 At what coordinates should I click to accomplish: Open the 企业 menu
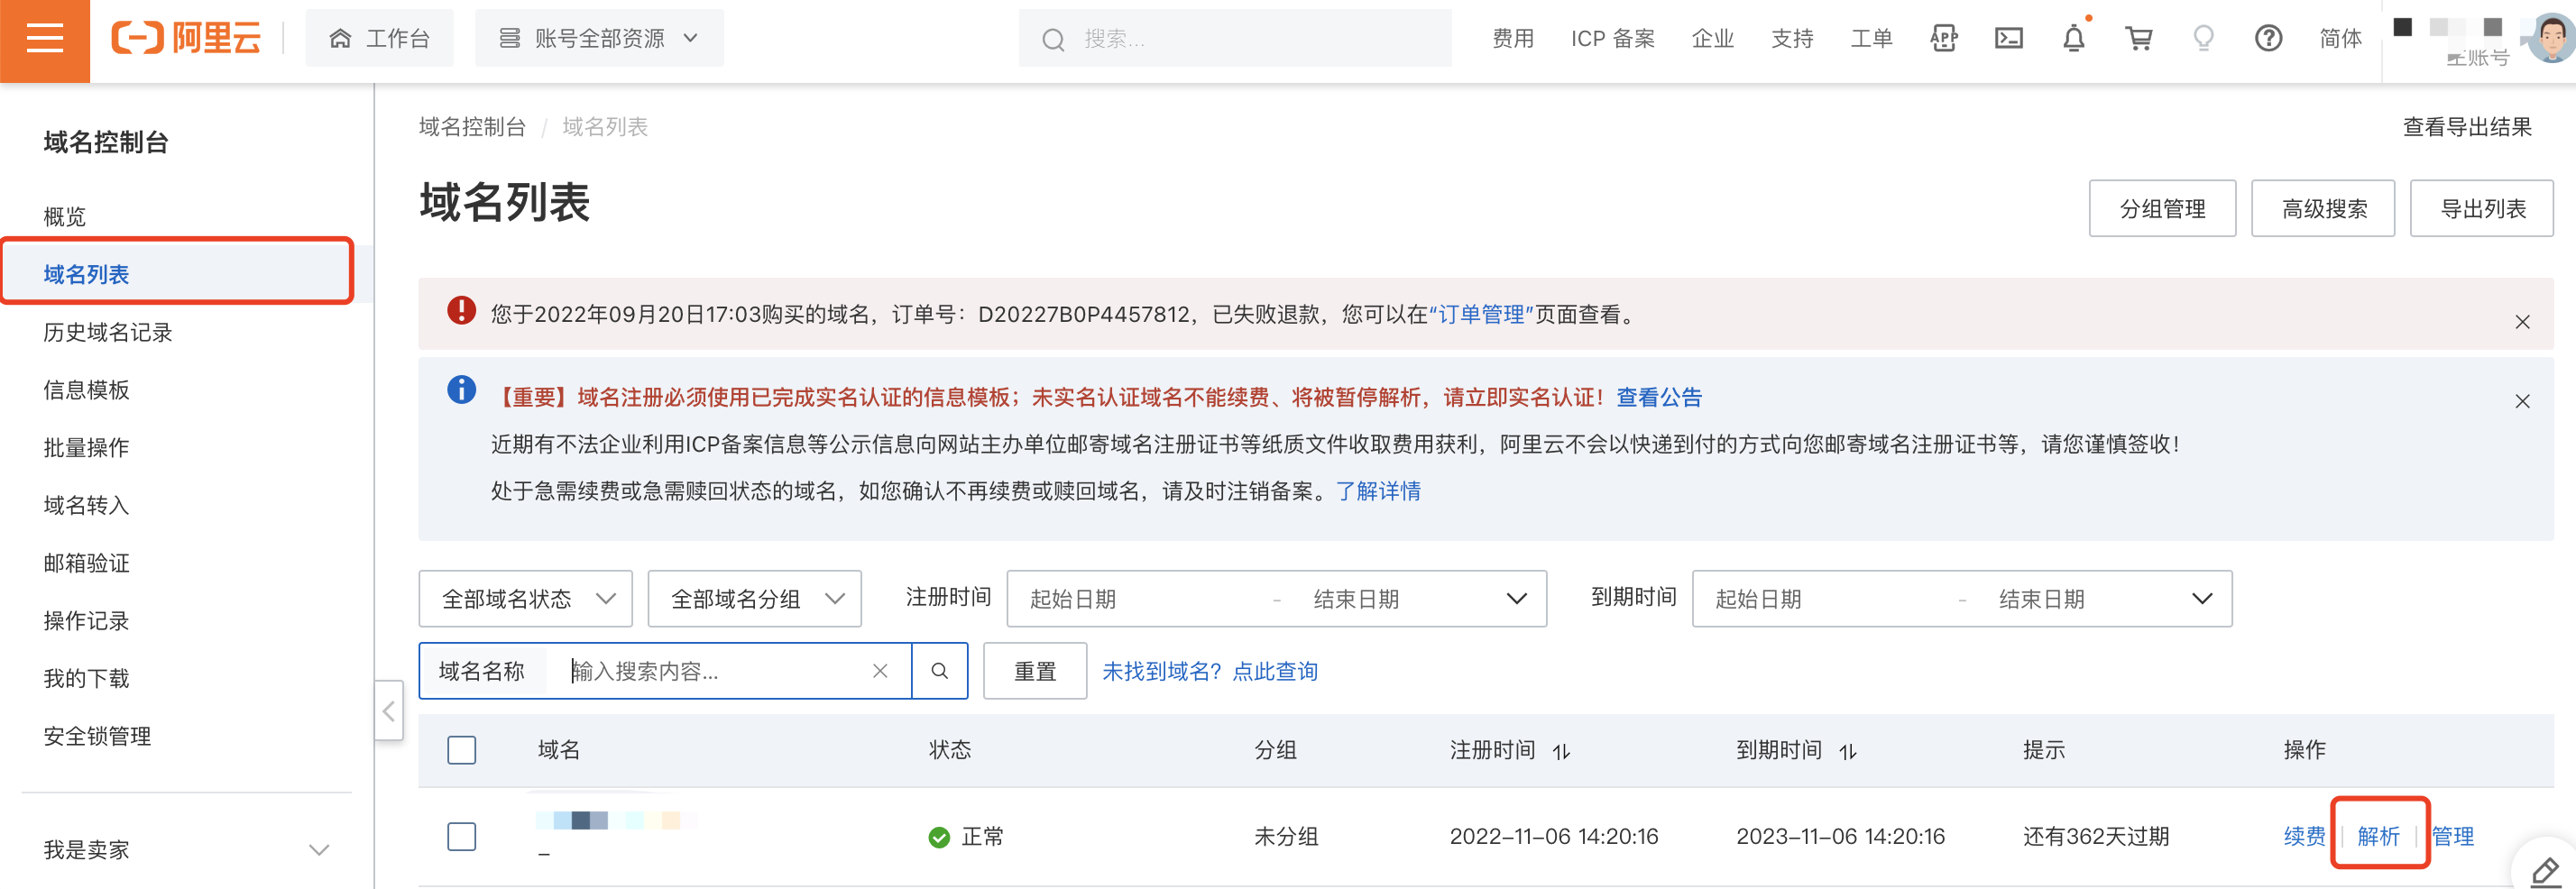[x=1712, y=39]
